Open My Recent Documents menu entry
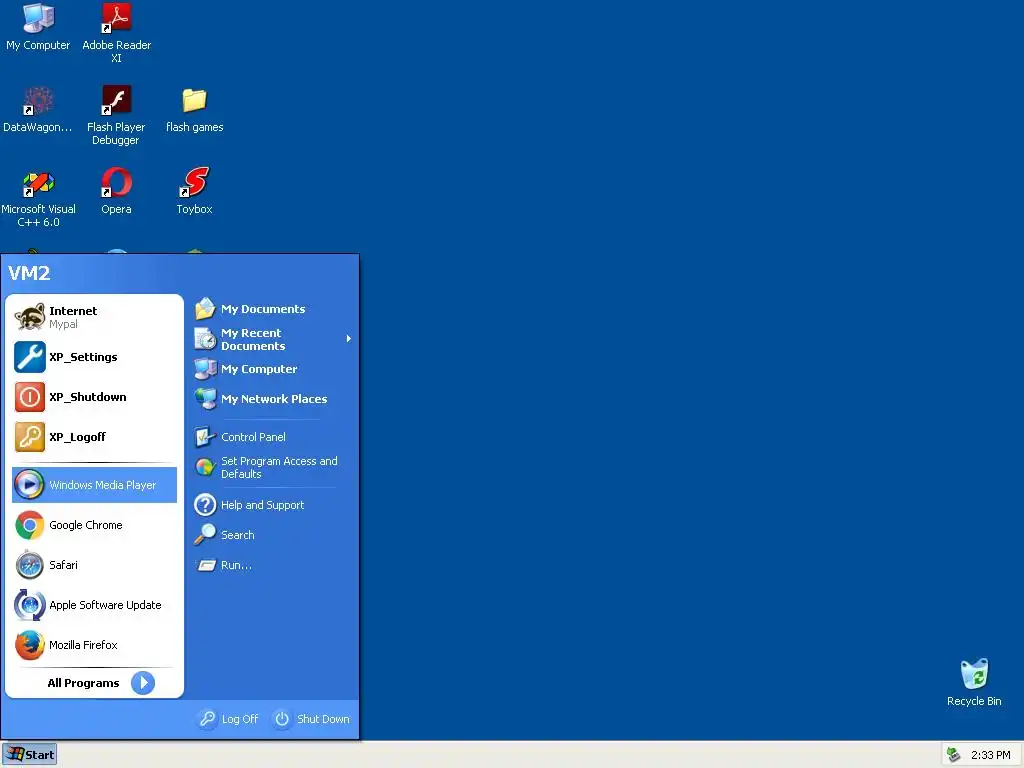Screen dimensions: 1024x768 pos(273,339)
